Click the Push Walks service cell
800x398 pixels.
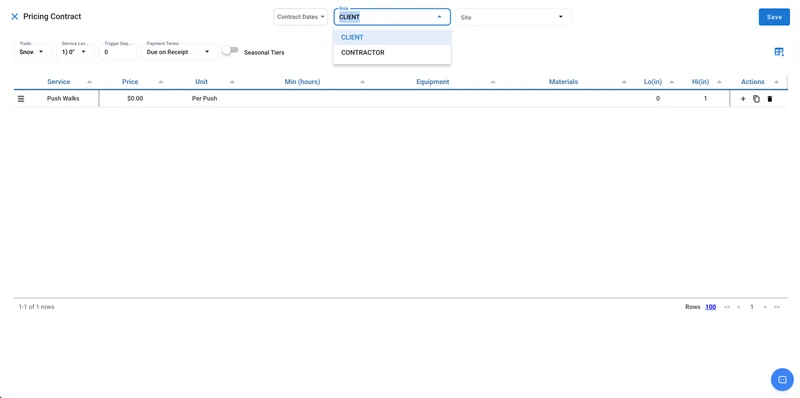point(63,98)
